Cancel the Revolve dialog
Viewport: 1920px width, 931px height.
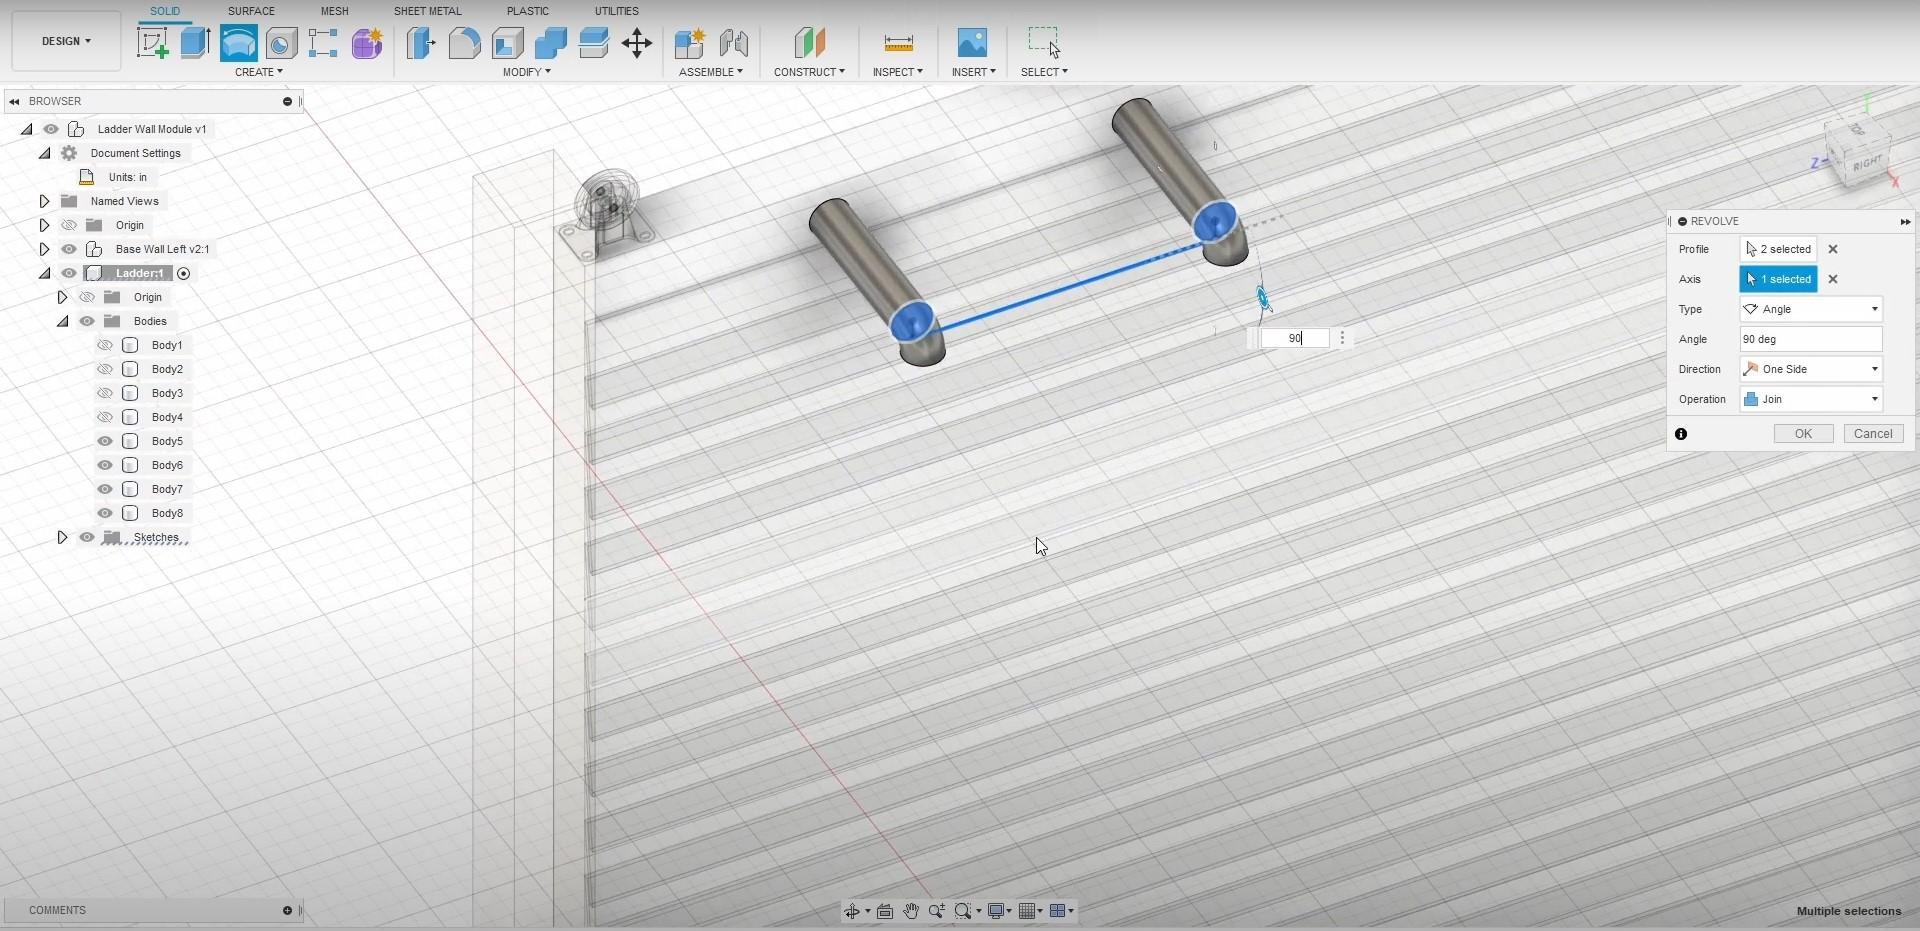pos(1873,434)
